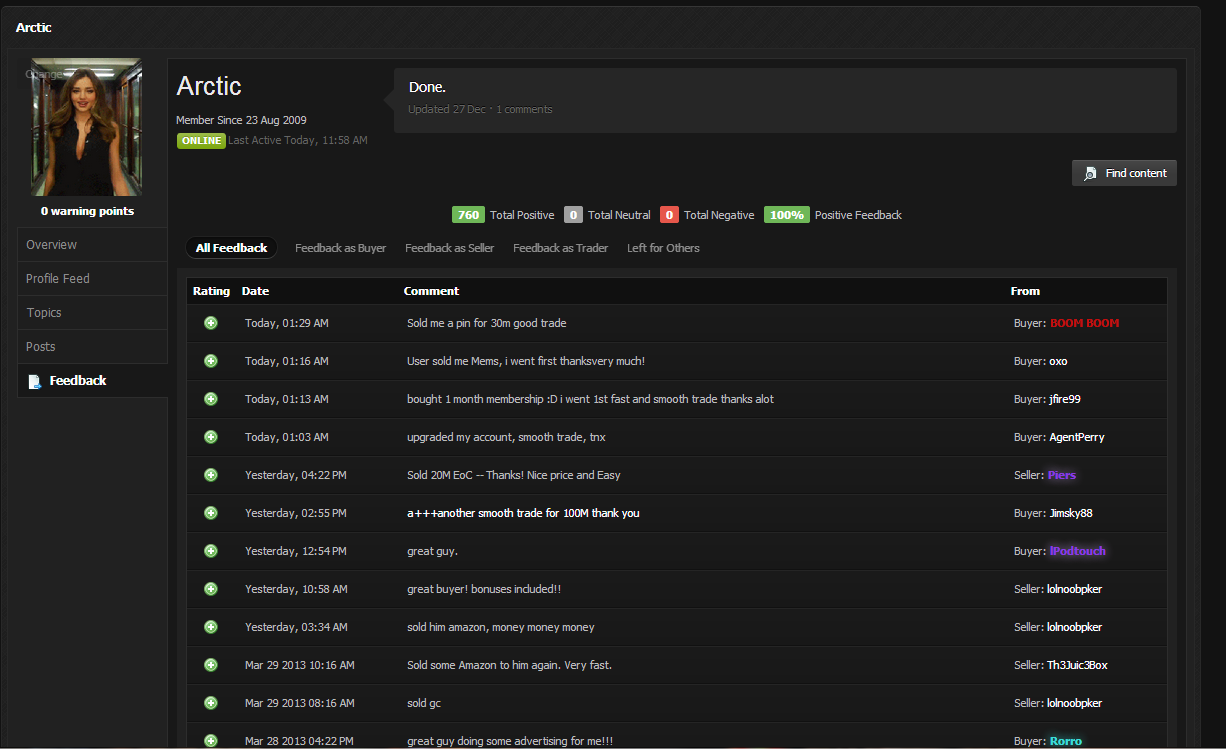This screenshot has width=1226, height=749.
Task: Click the 100% Positive Feedback badge
Action: (x=787, y=215)
